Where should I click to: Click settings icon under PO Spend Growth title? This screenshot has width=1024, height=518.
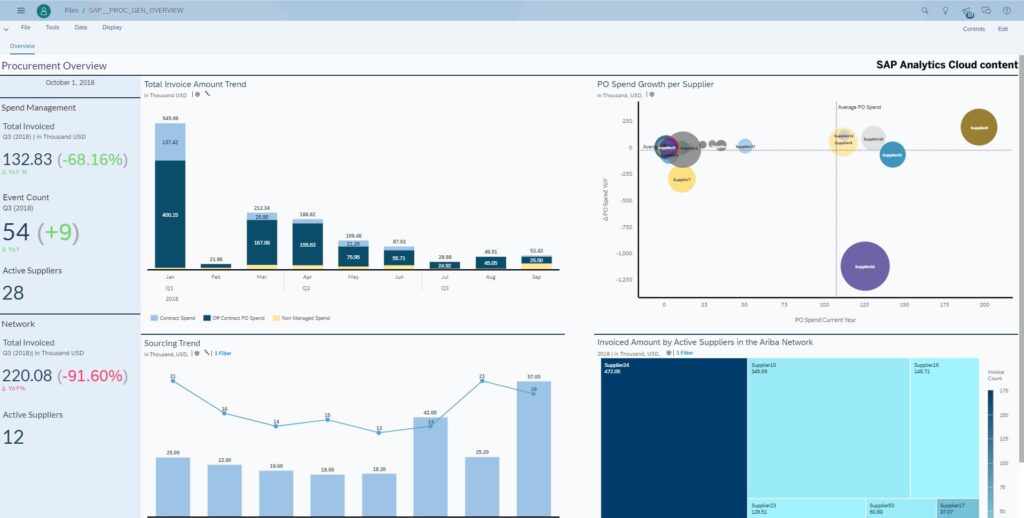[651, 95]
